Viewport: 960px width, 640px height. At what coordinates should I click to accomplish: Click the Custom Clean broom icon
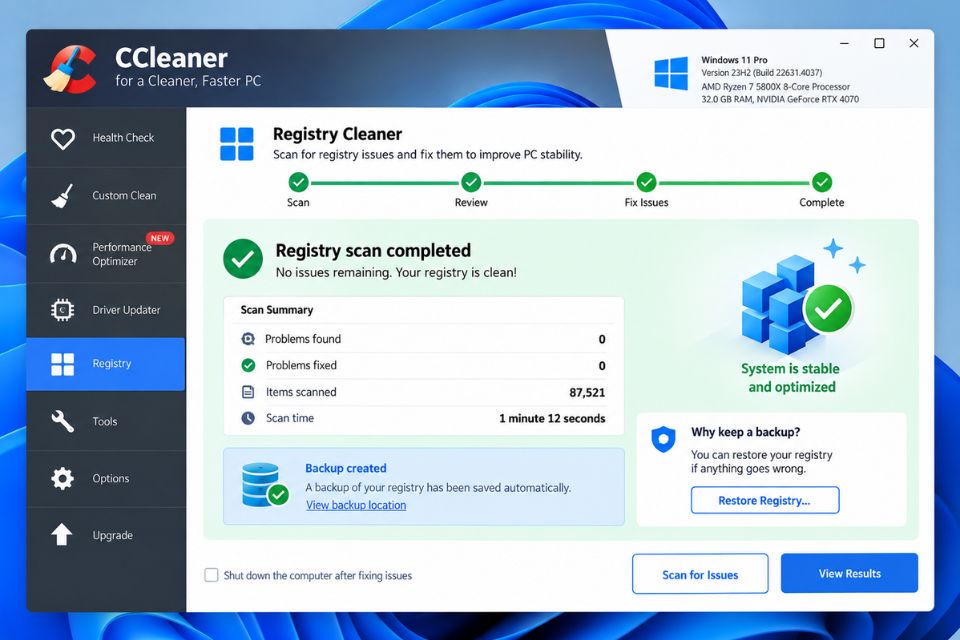[x=62, y=196]
